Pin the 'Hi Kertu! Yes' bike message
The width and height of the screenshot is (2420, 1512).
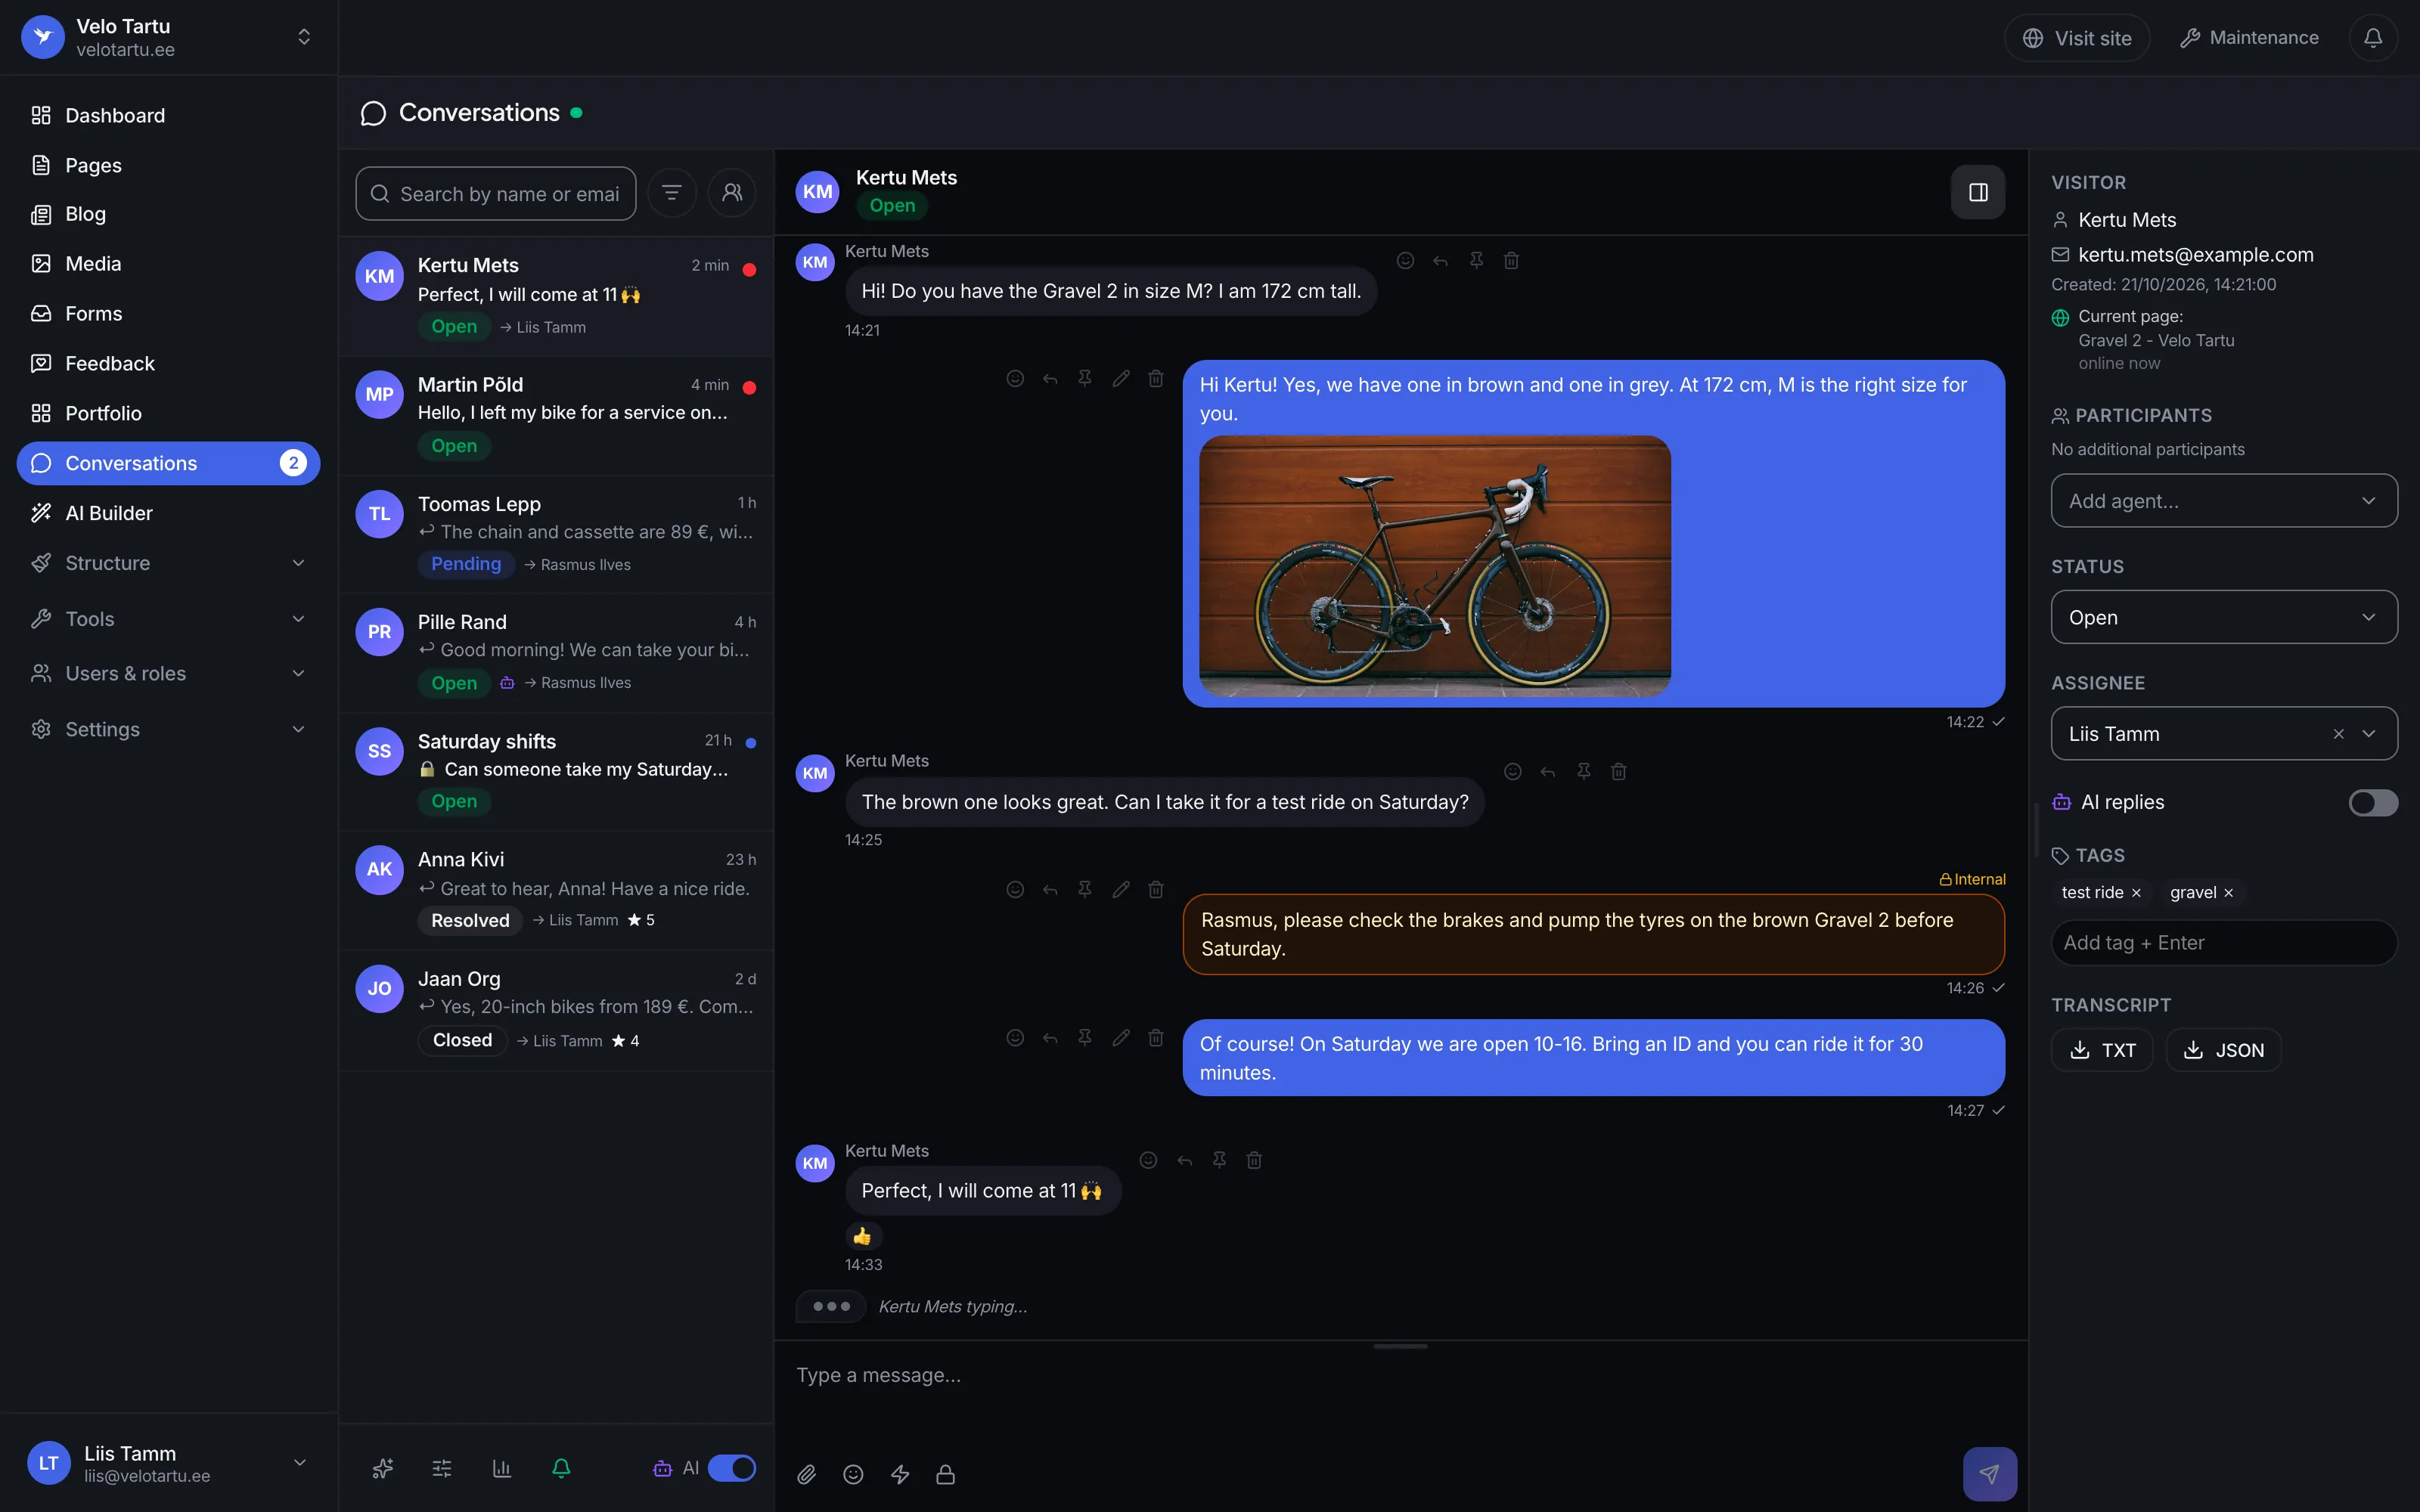1085,379
